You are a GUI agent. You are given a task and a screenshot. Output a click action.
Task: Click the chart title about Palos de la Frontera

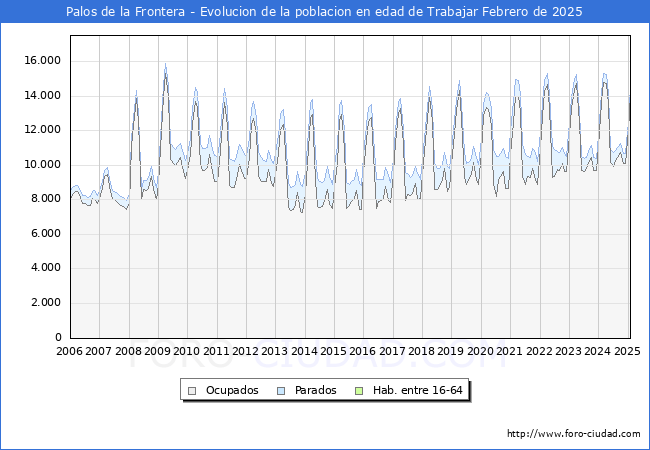point(324,12)
